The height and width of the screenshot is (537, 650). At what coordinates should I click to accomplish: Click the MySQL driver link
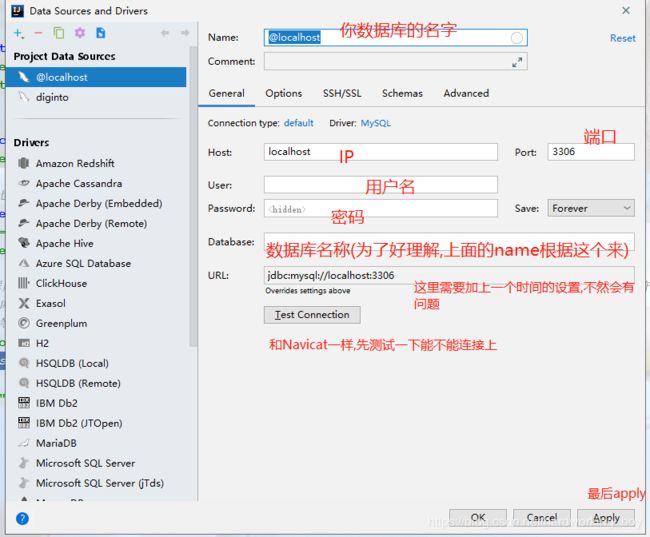point(376,123)
